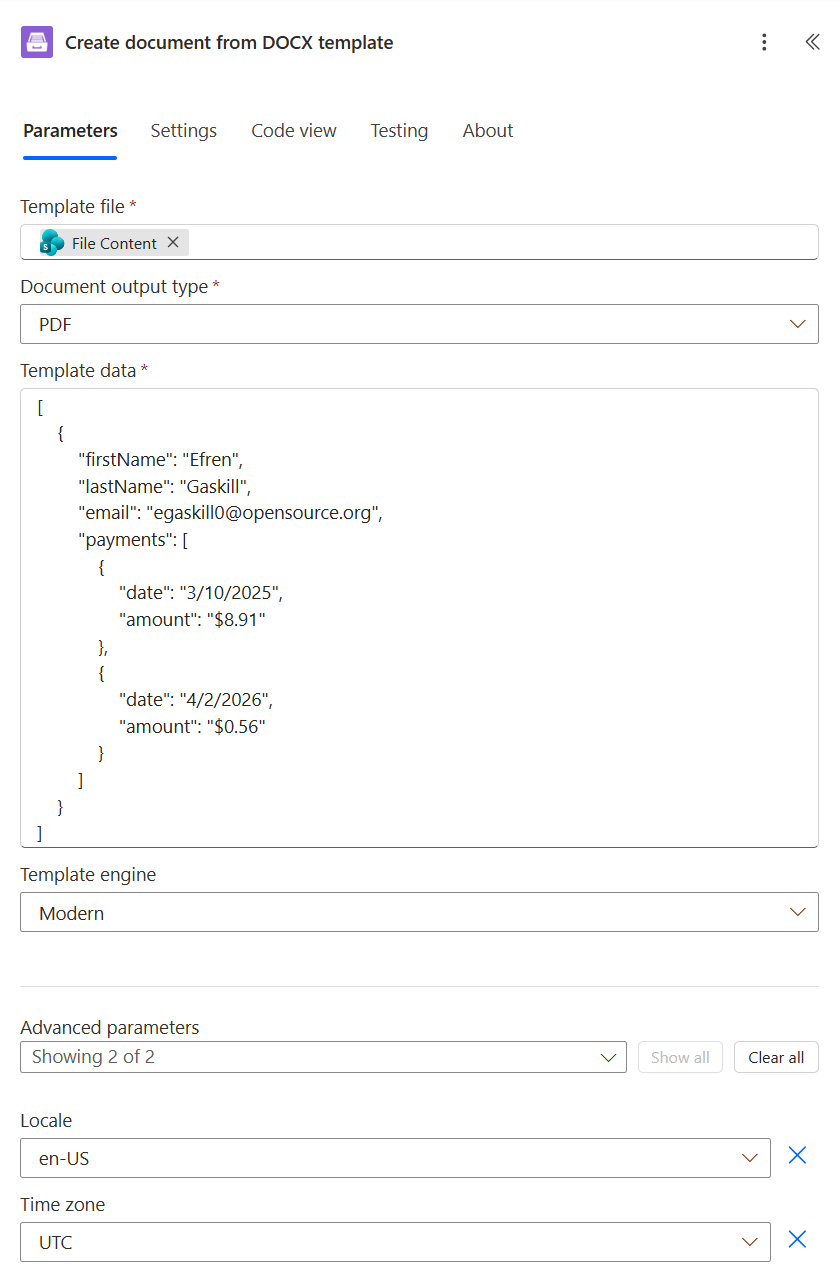This screenshot has width=838, height=1282.
Task: Open the About tab
Action: [487, 130]
